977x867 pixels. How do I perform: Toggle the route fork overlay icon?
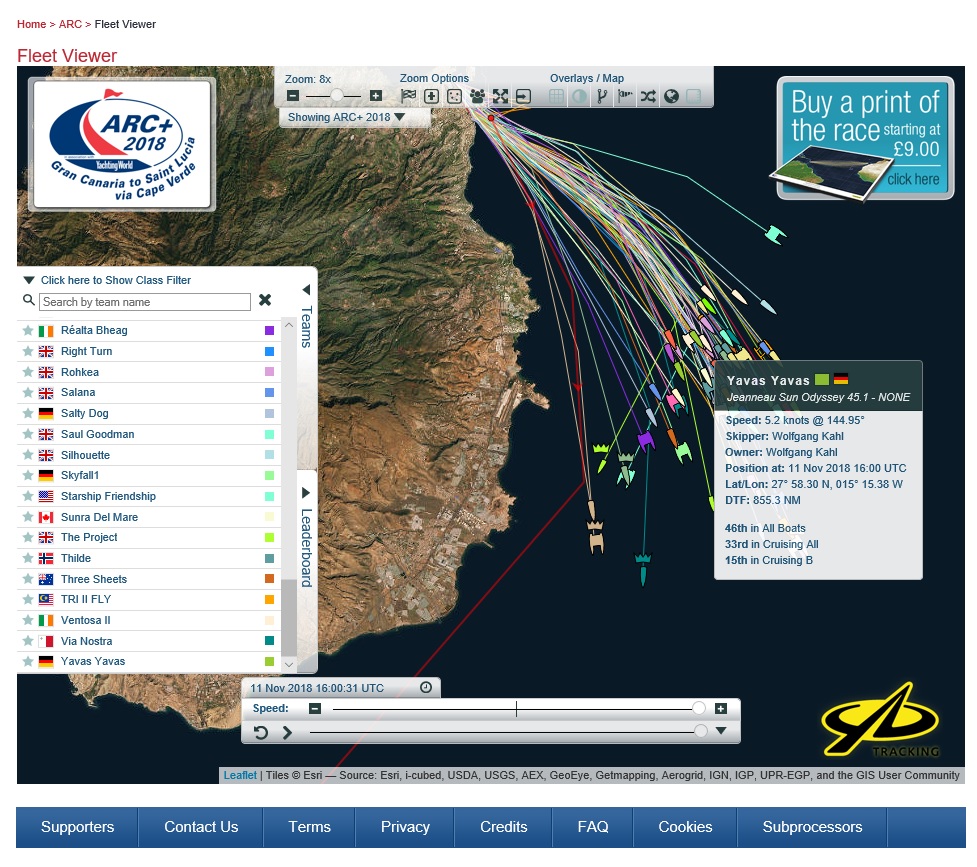[x=602, y=96]
